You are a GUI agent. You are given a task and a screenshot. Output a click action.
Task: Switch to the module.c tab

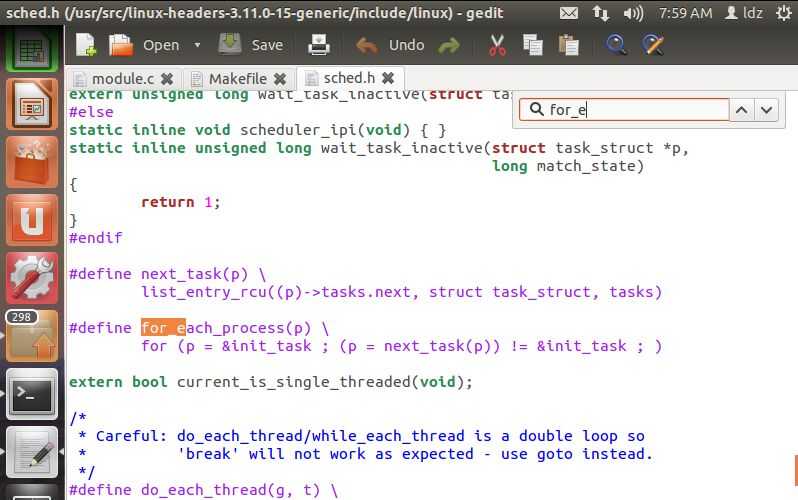coord(123,79)
